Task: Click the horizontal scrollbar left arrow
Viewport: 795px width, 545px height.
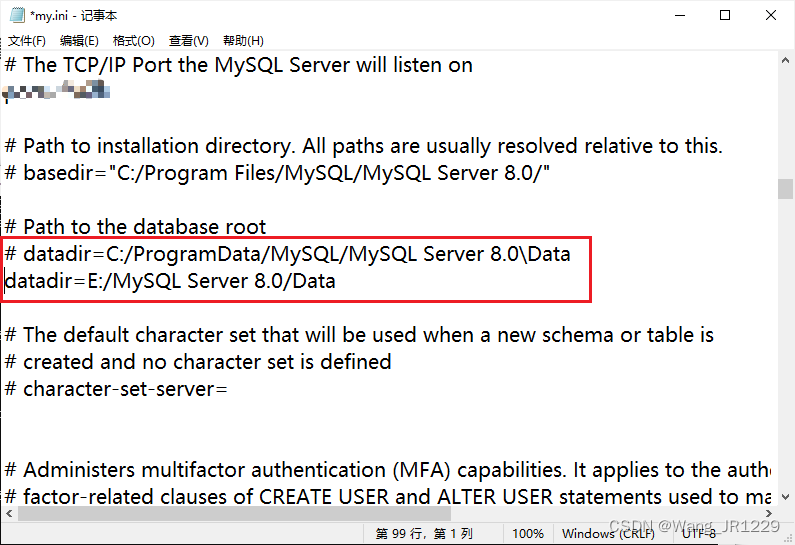Action: [10, 513]
